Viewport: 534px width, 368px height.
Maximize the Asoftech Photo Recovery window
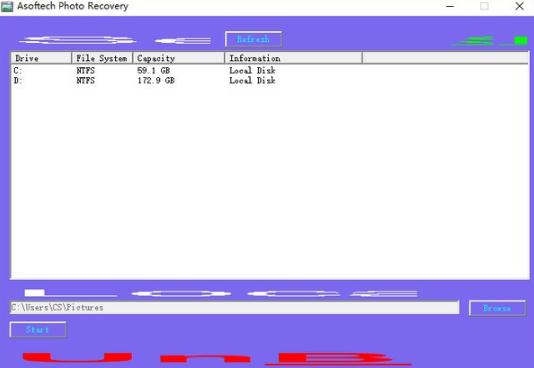(484, 6)
